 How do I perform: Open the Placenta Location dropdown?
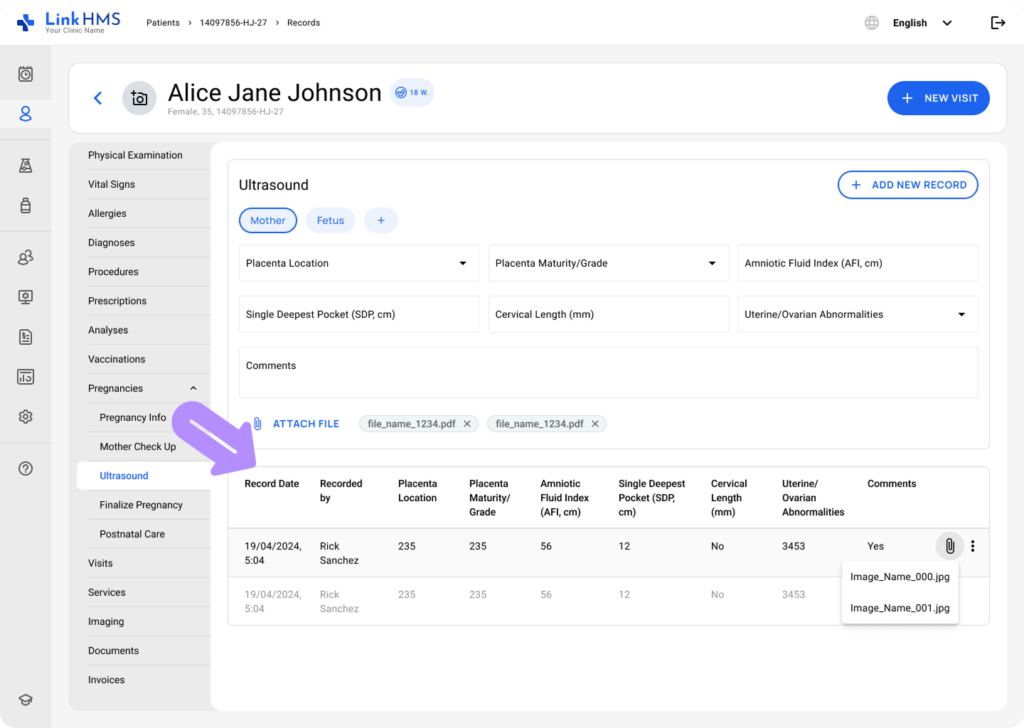click(x=359, y=264)
